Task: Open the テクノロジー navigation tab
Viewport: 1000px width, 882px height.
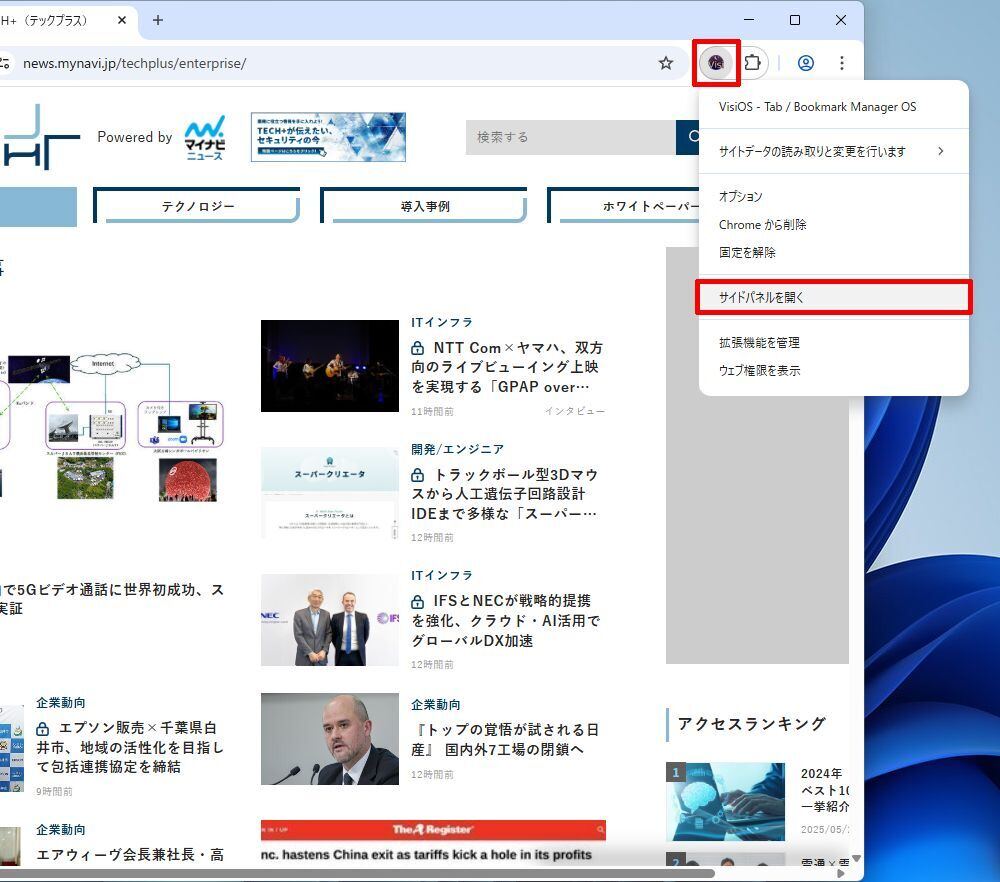Action: (197, 206)
